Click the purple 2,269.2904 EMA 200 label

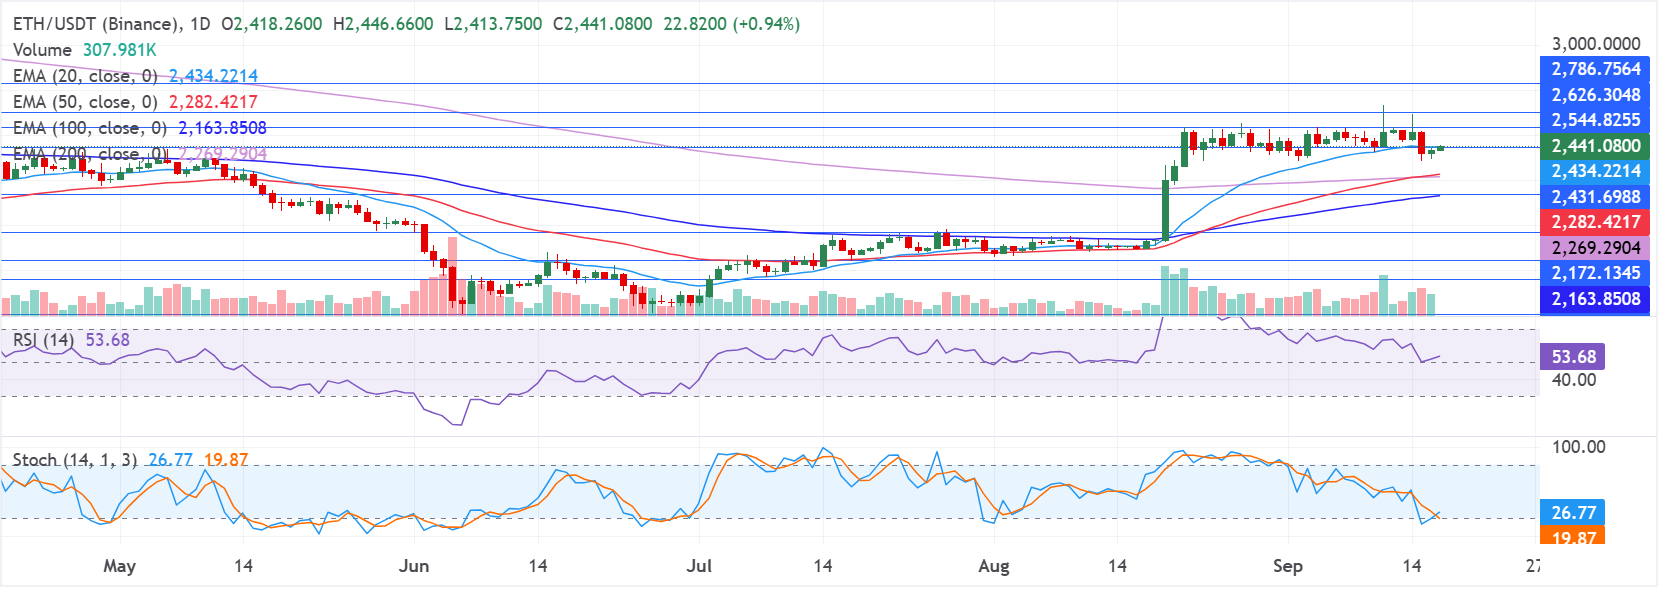point(1595,248)
